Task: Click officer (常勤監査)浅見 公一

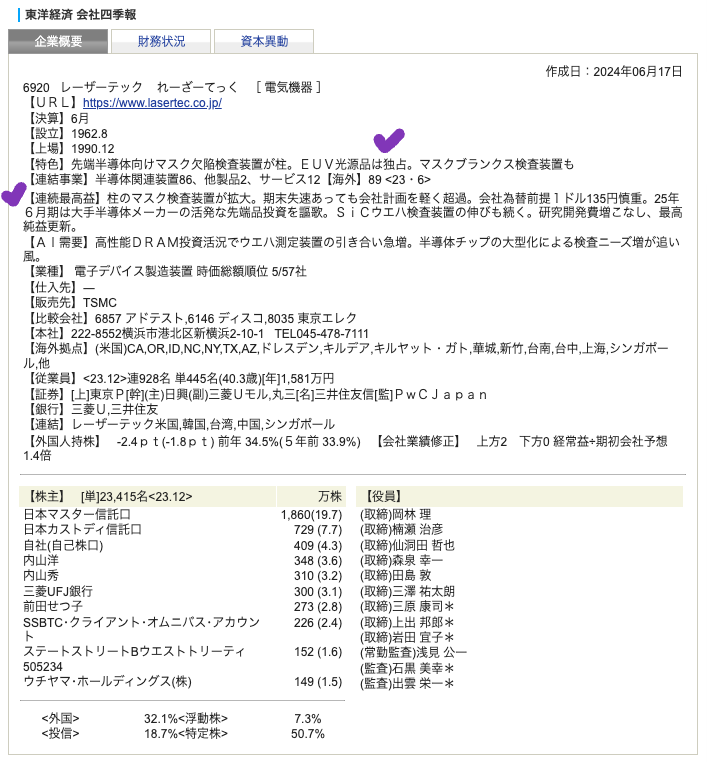Action: click(413, 652)
